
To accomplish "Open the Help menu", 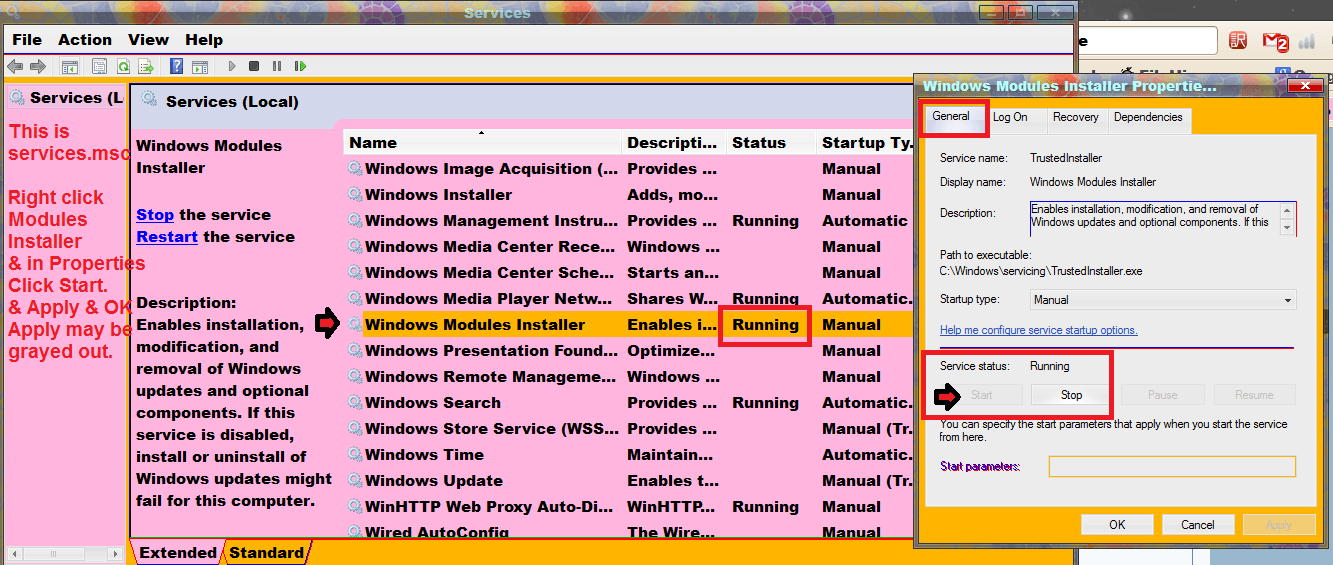I will (x=204, y=40).
